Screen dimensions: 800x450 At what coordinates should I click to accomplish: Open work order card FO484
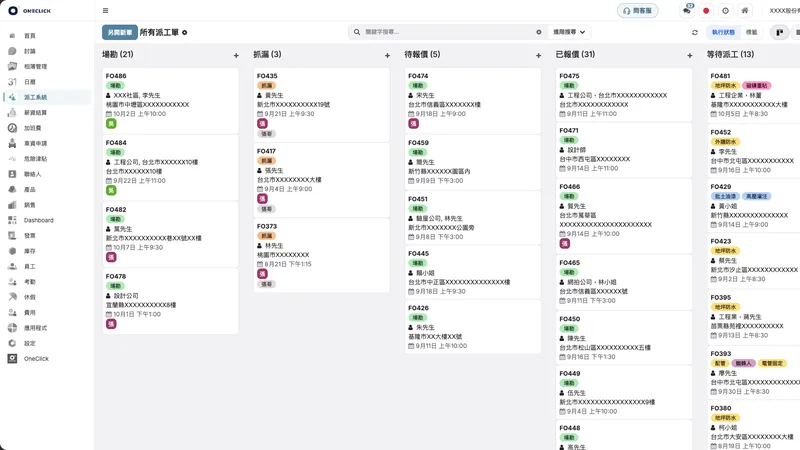(x=170, y=167)
